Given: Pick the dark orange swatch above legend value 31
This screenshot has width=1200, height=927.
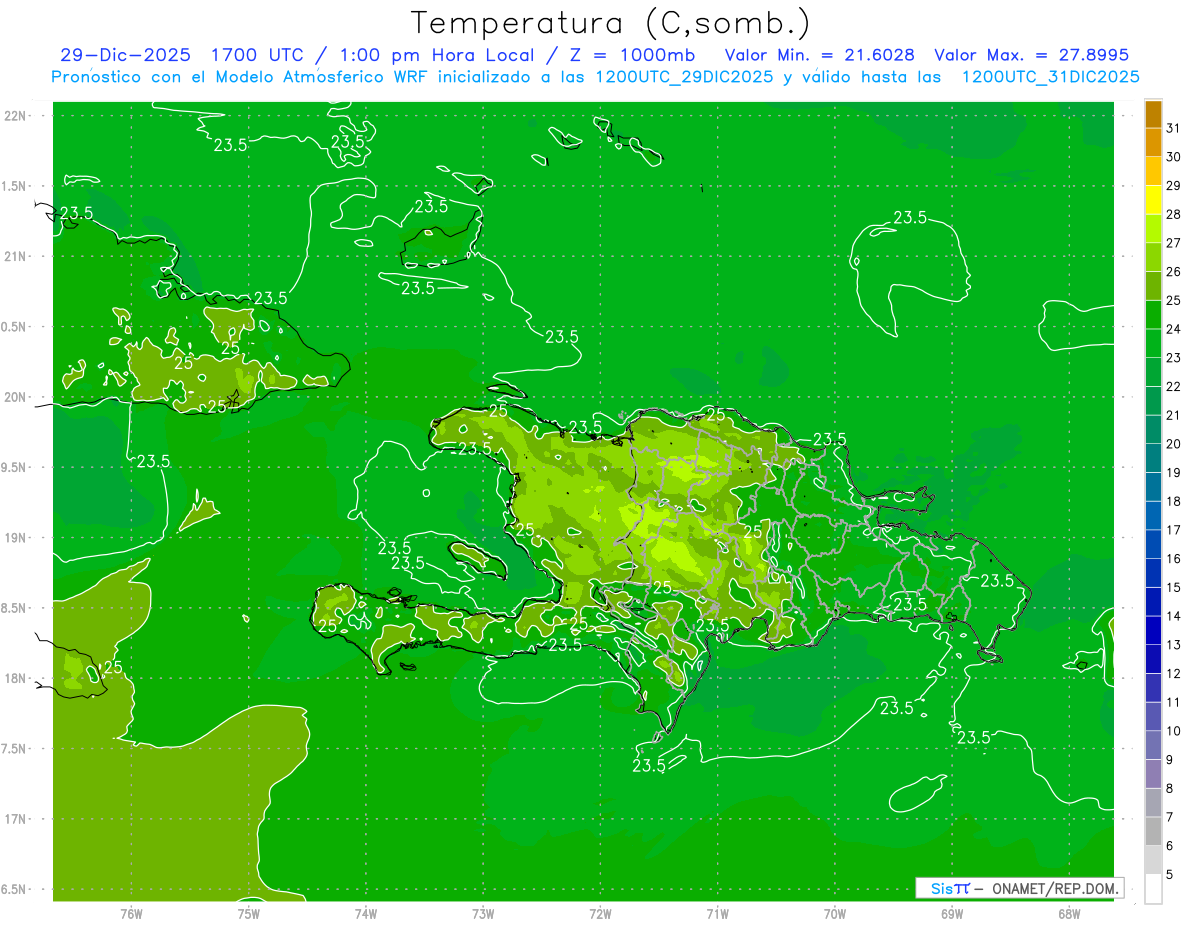Looking at the screenshot, I should click(x=1153, y=114).
